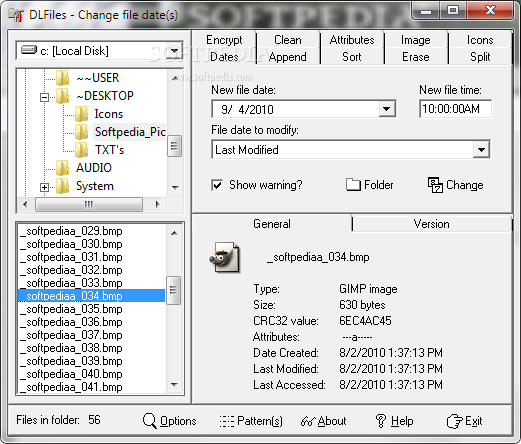Click folder tree scroll up arrow

click(174, 78)
